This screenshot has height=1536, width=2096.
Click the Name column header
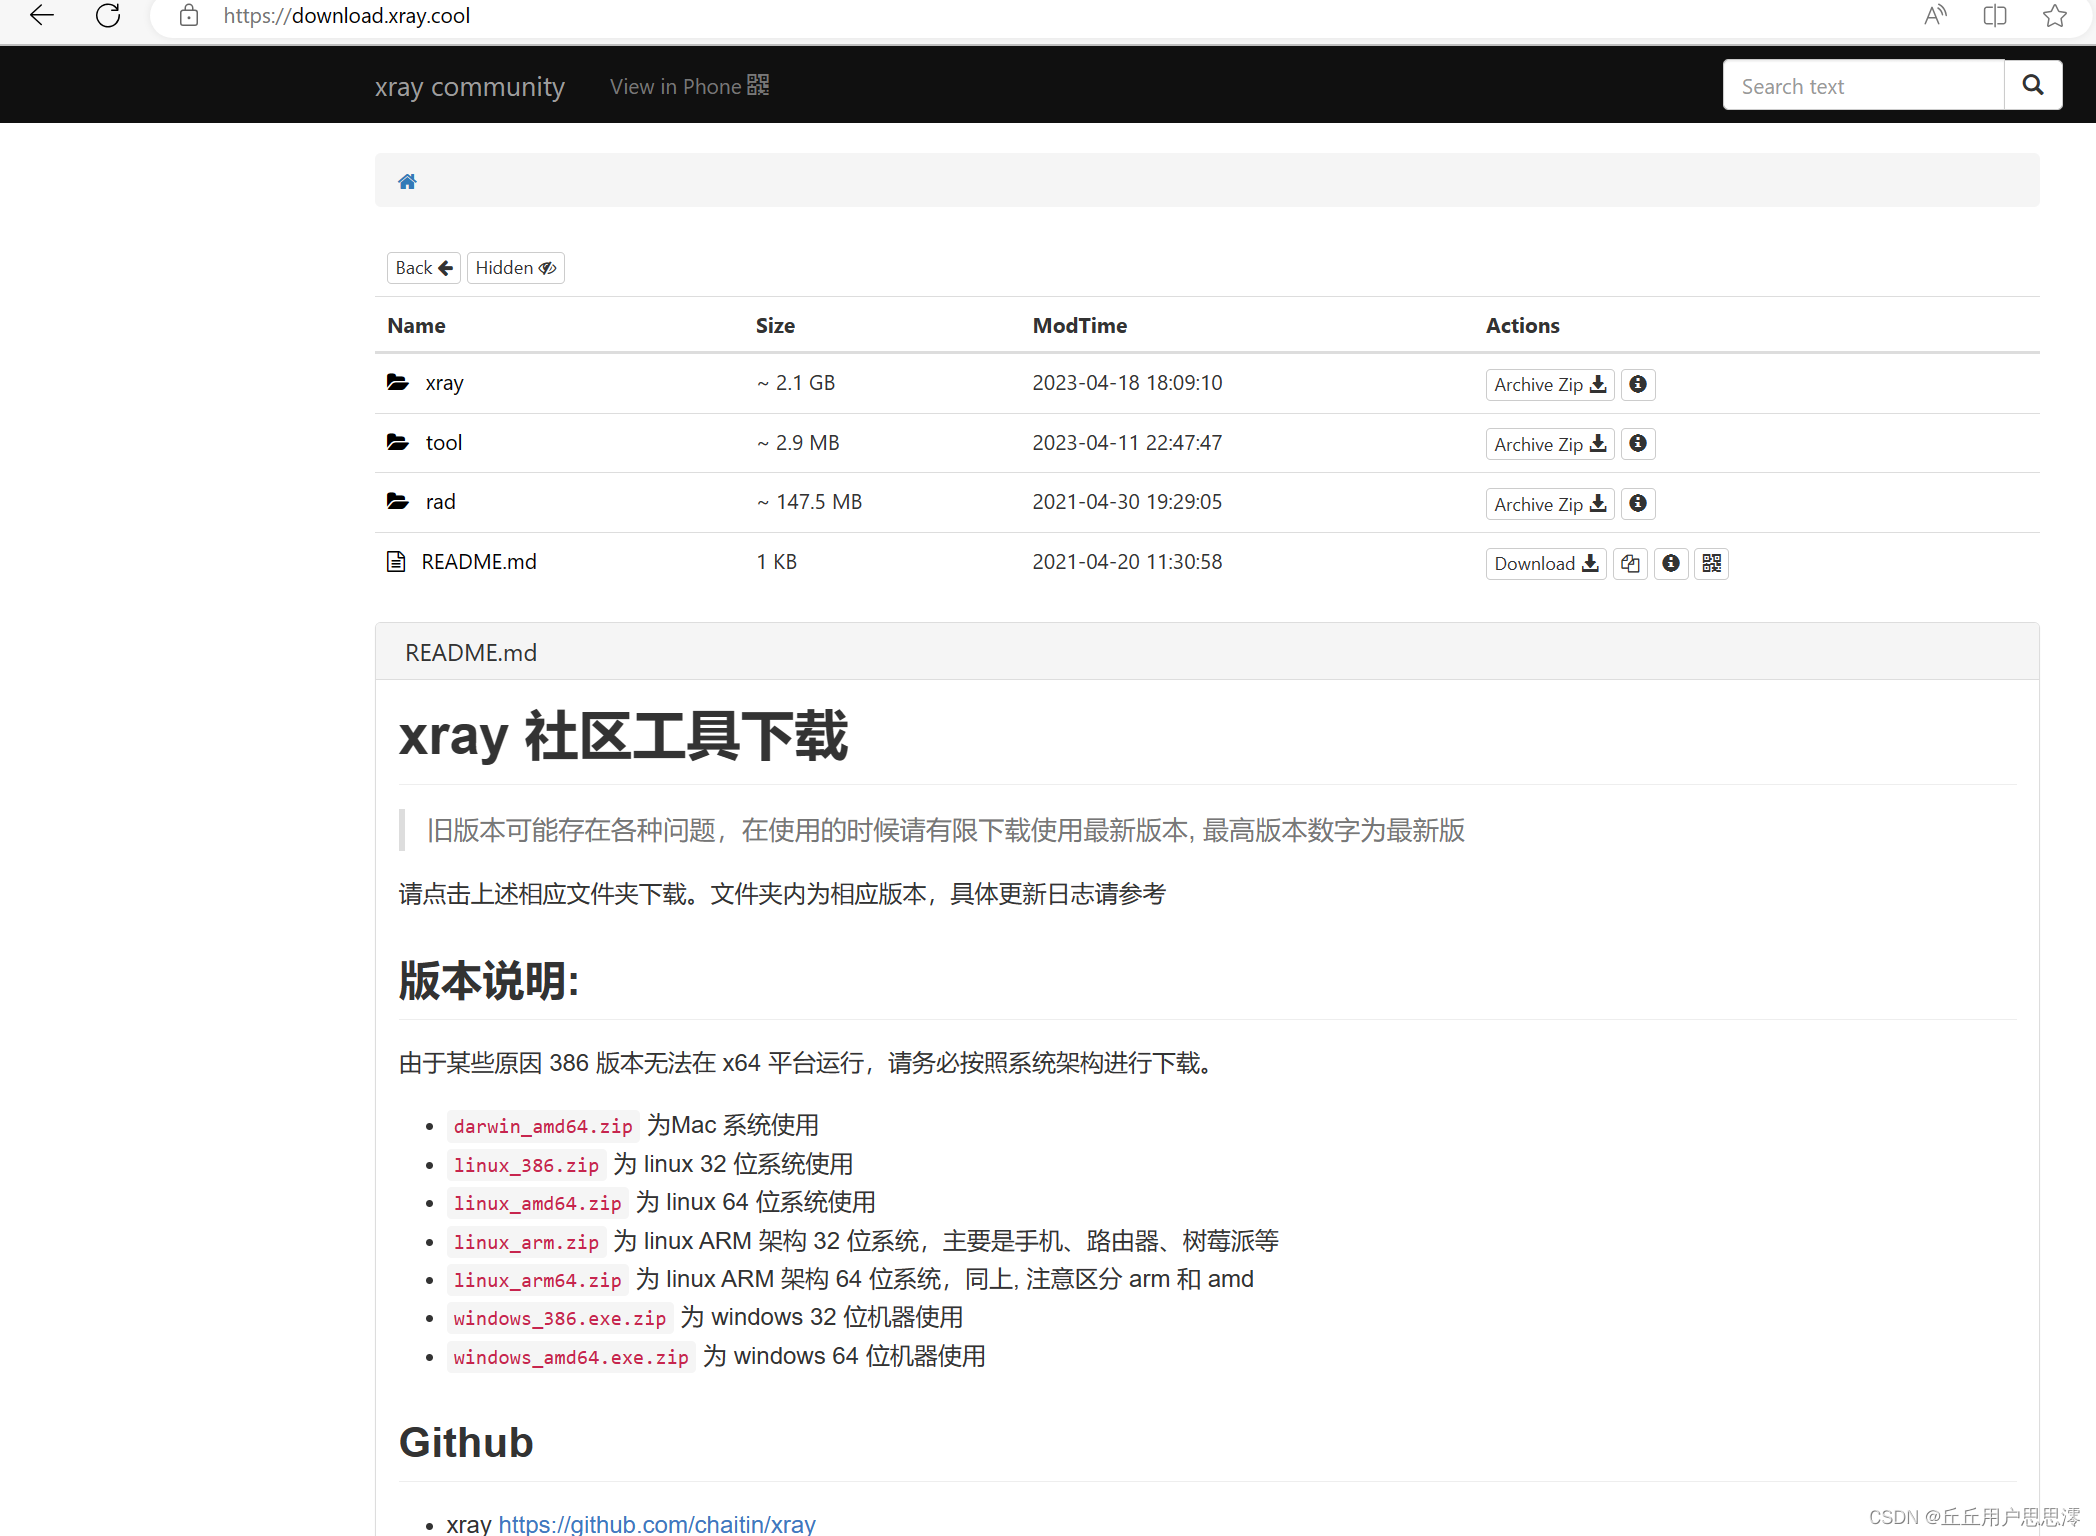(x=417, y=325)
